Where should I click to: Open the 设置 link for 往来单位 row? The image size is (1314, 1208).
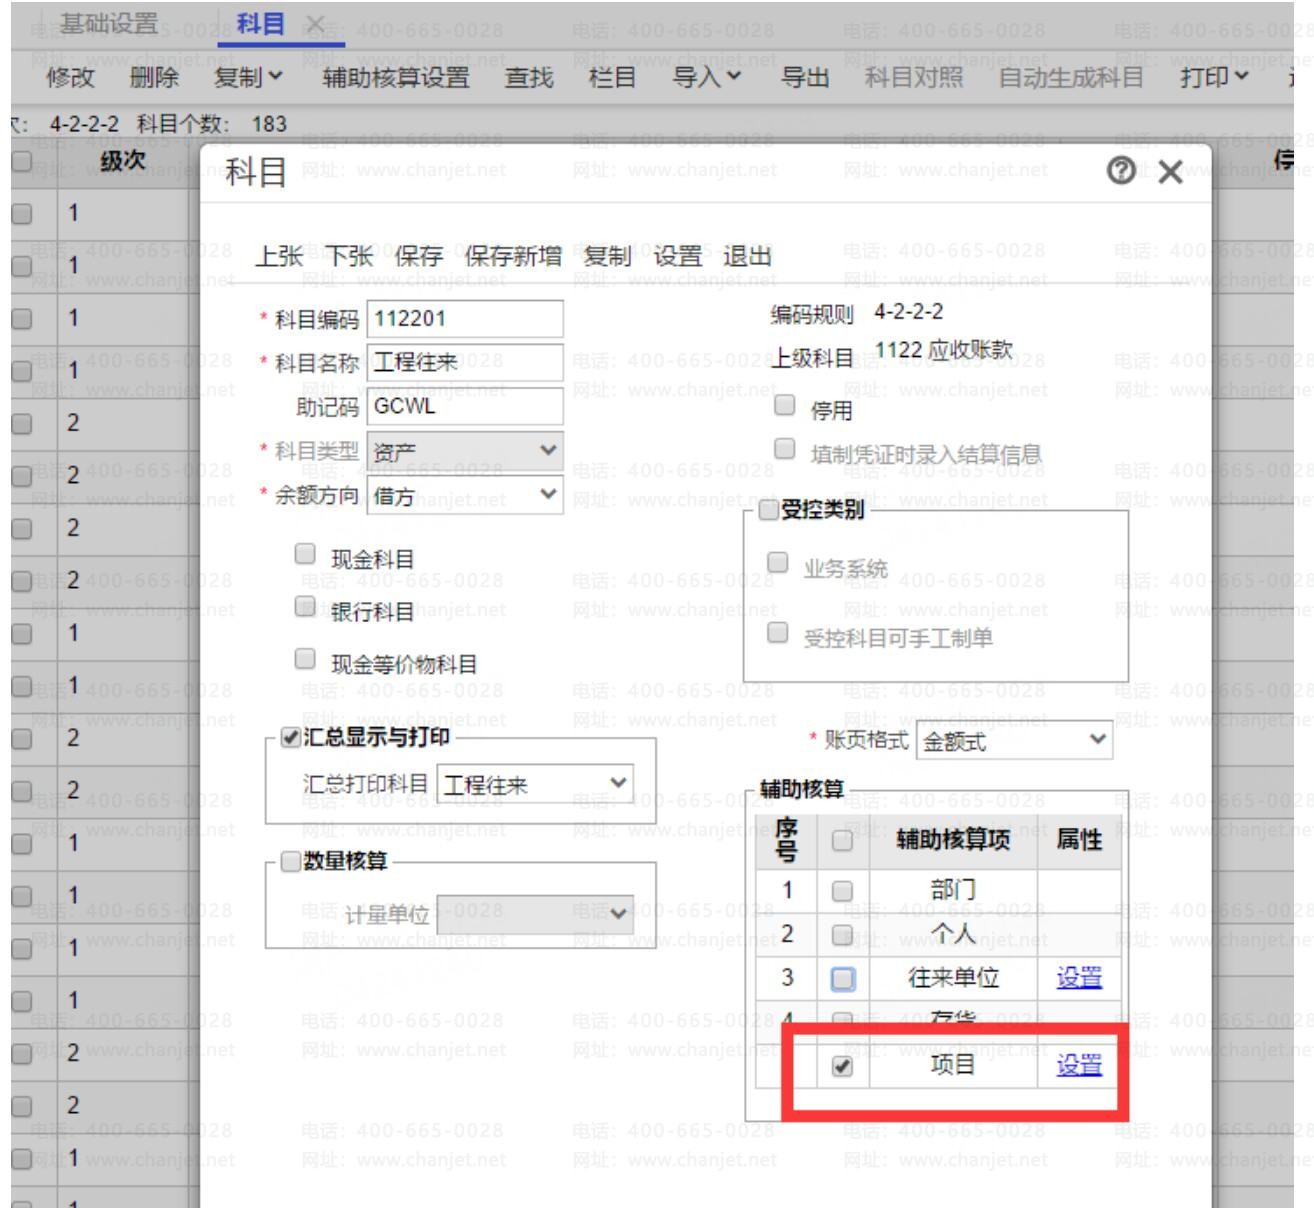click(x=1079, y=977)
